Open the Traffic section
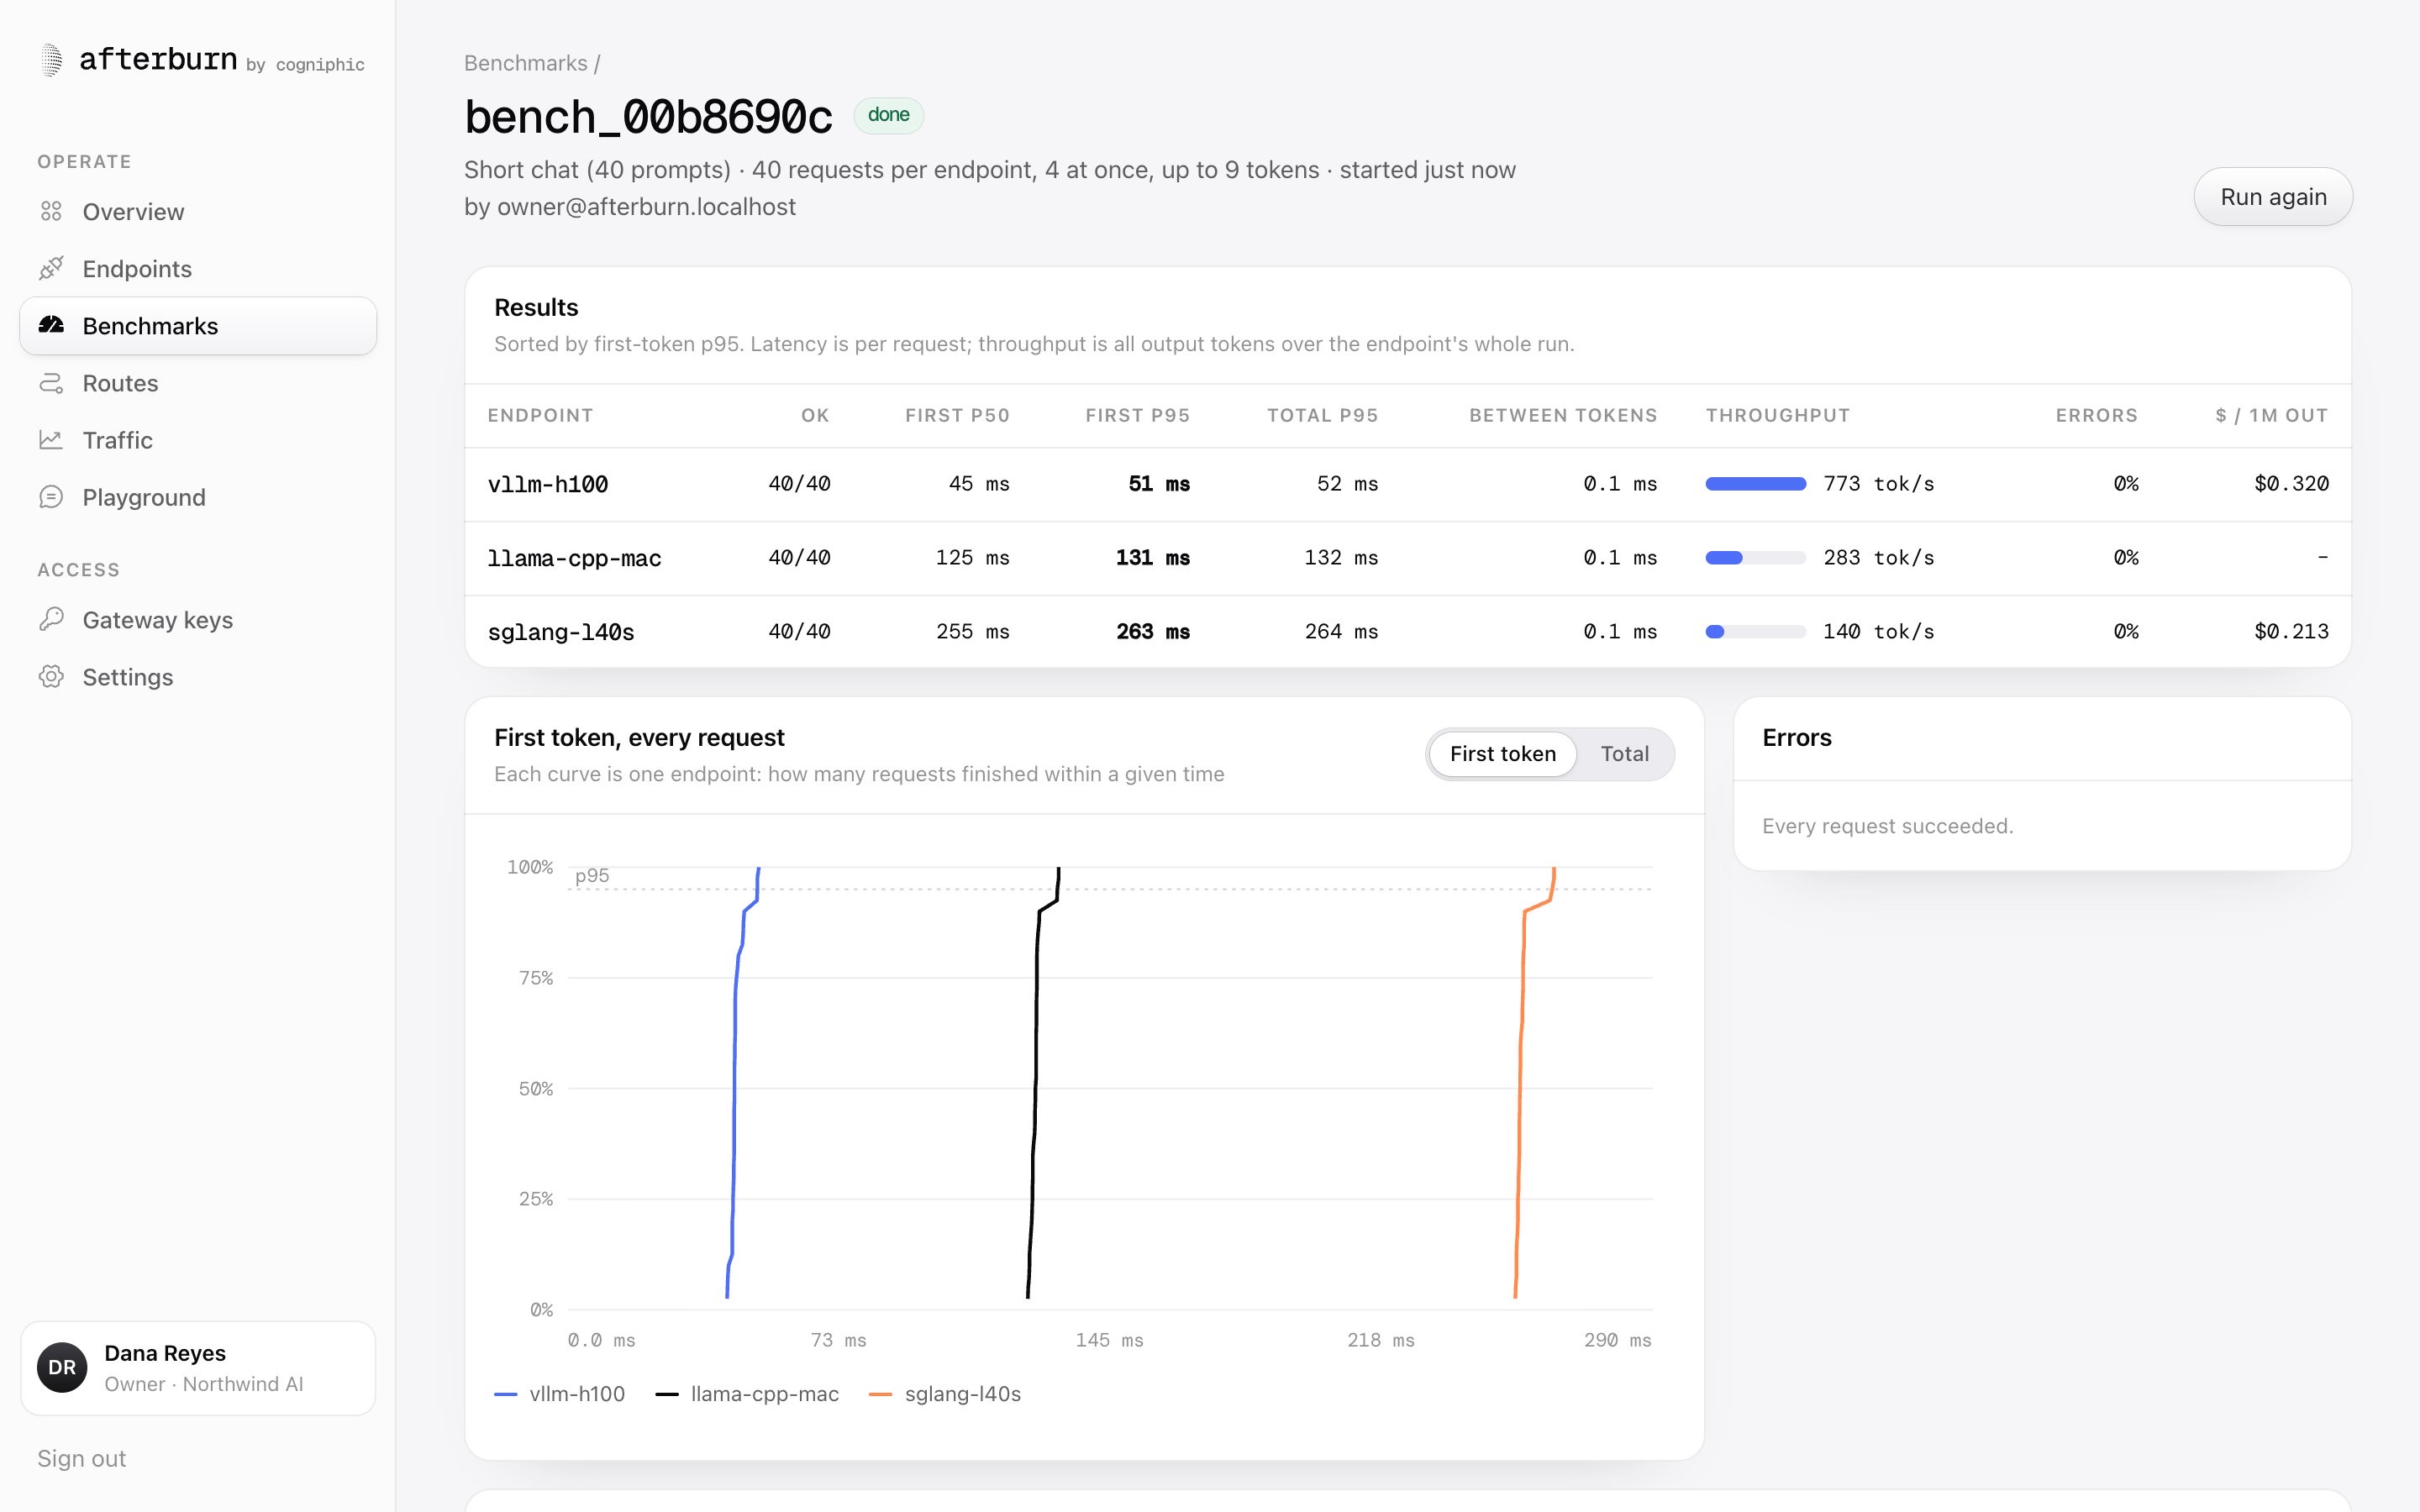The height and width of the screenshot is (1512, 2420). (198, 439)
